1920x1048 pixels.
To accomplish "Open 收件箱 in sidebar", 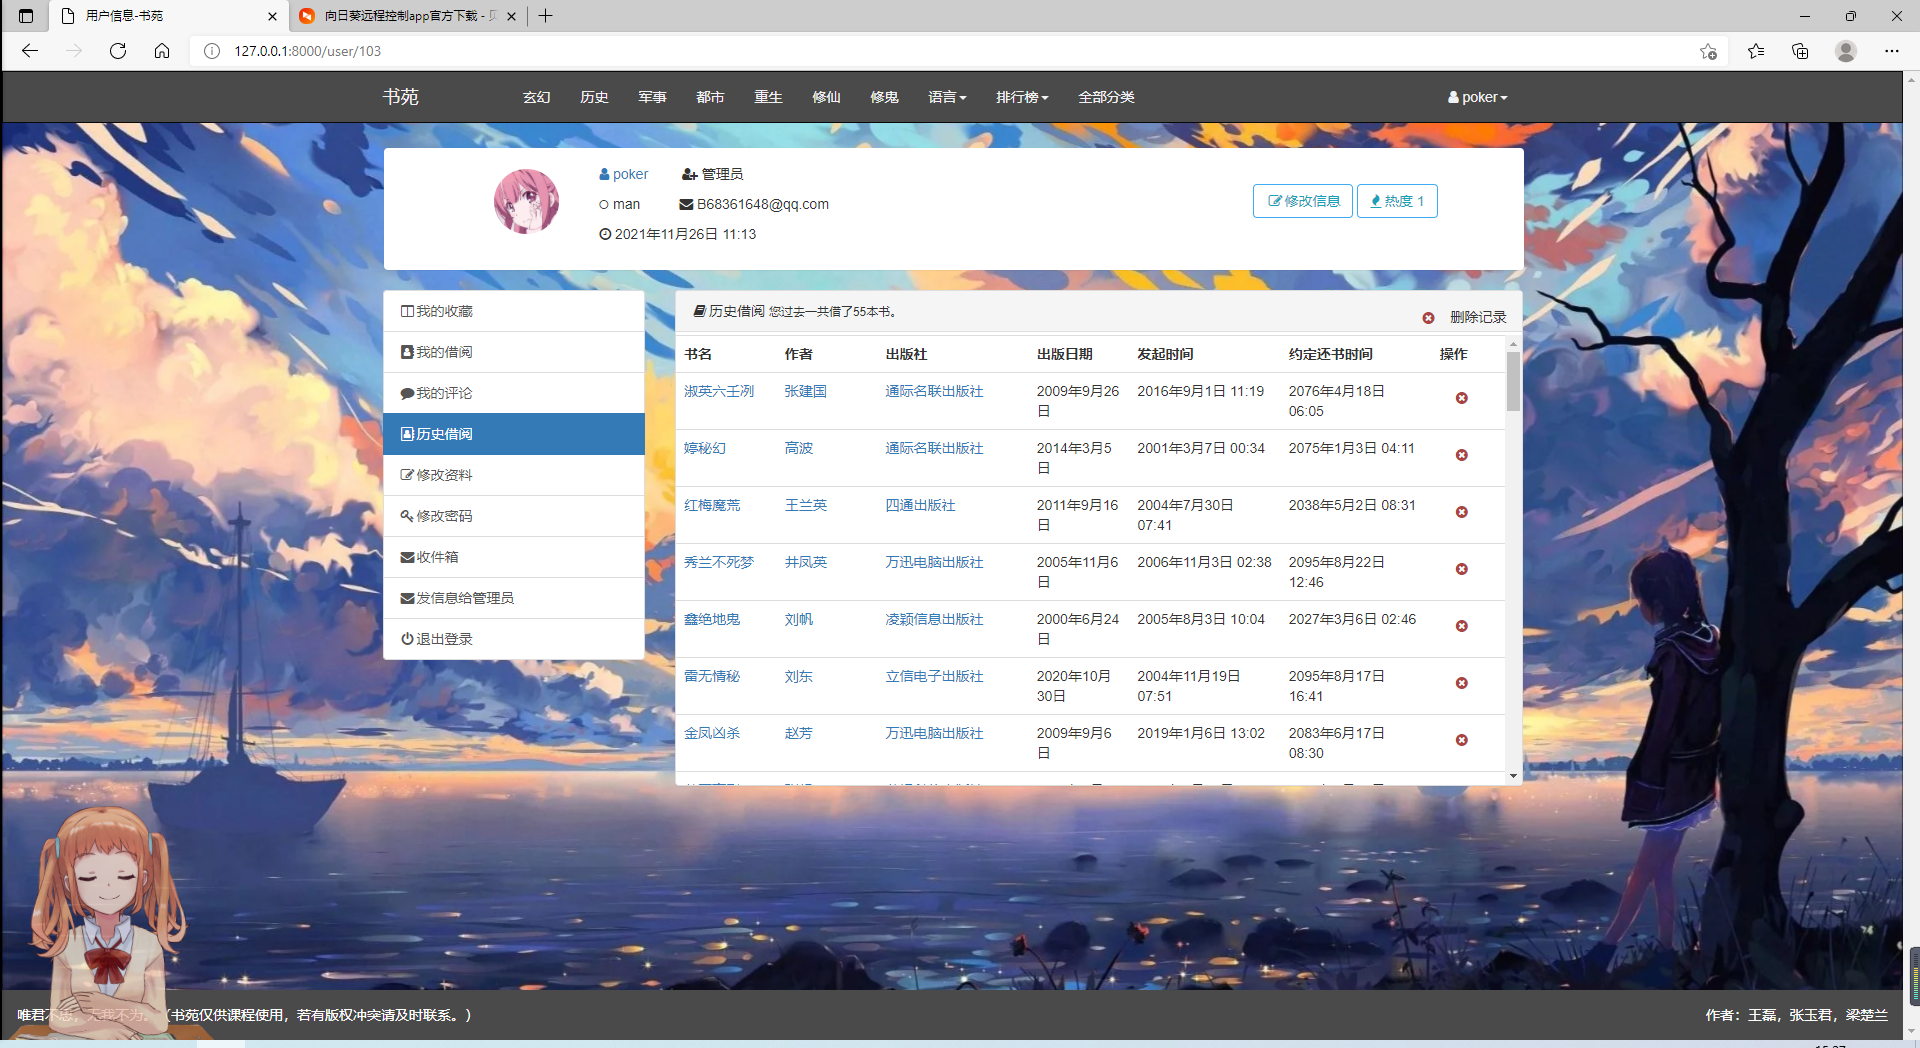I will [514, 557].
